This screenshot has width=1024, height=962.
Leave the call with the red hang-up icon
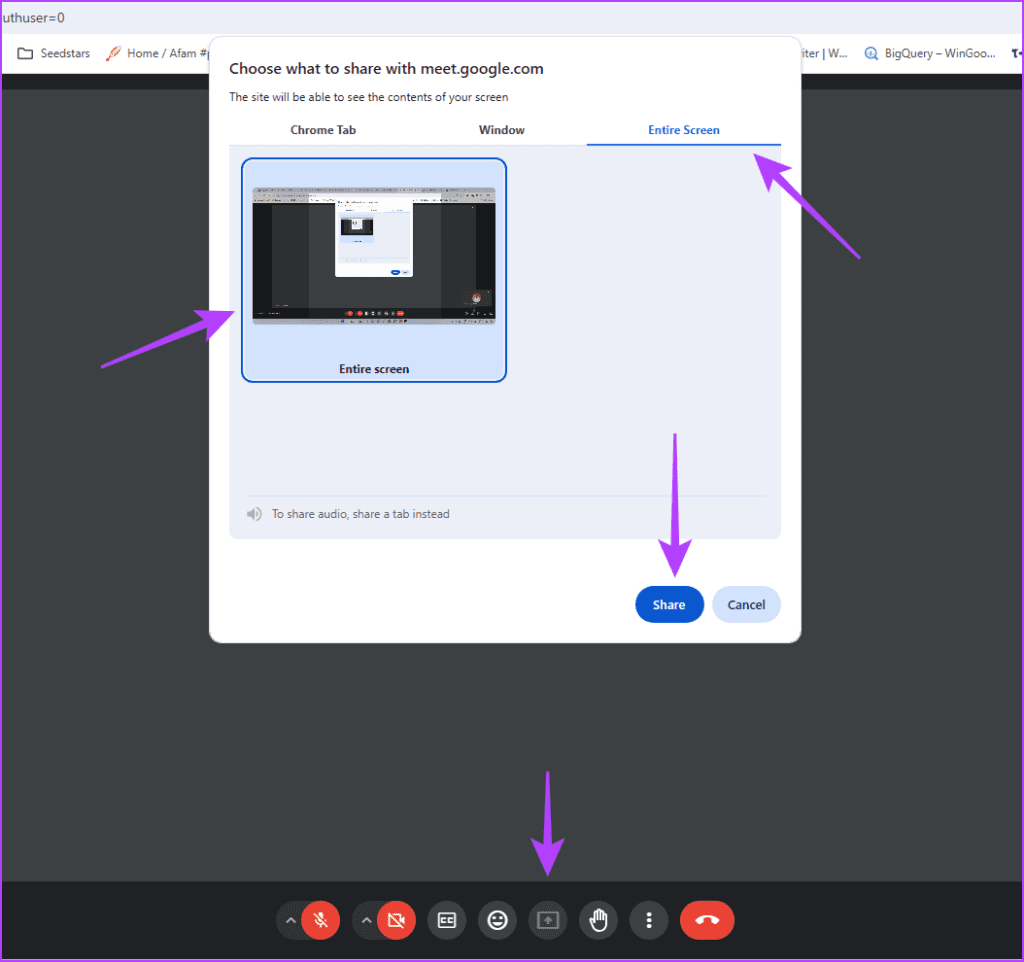[x=707, y=920]
